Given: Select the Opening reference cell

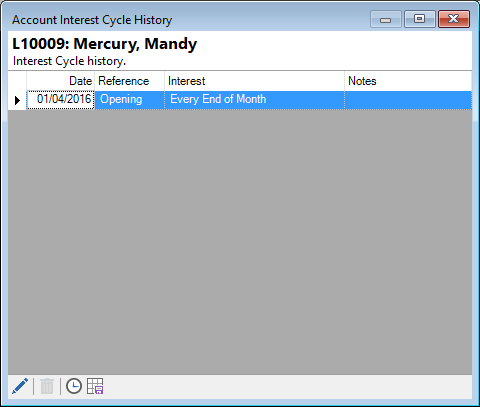Looking at the screenshot, I should (130, 100).
